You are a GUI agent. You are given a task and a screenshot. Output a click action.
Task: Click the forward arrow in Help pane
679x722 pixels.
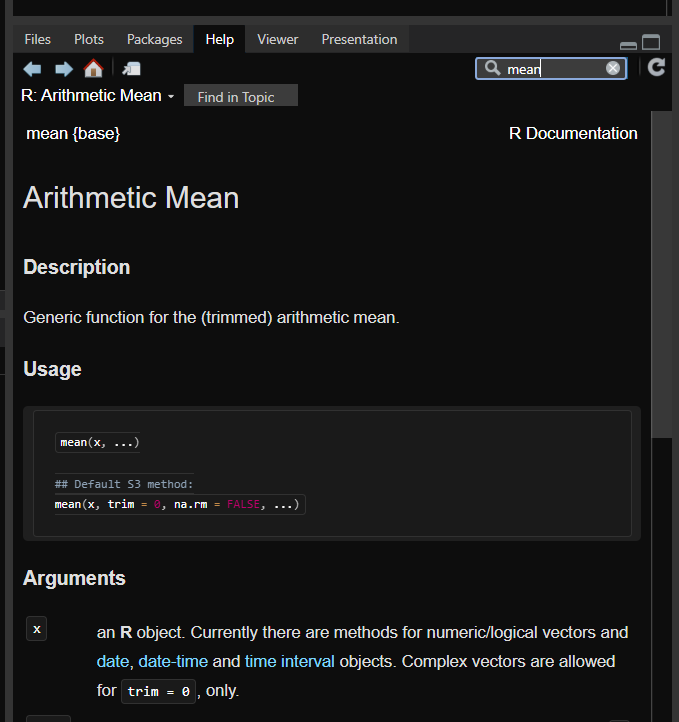click(x=63, y=69)
